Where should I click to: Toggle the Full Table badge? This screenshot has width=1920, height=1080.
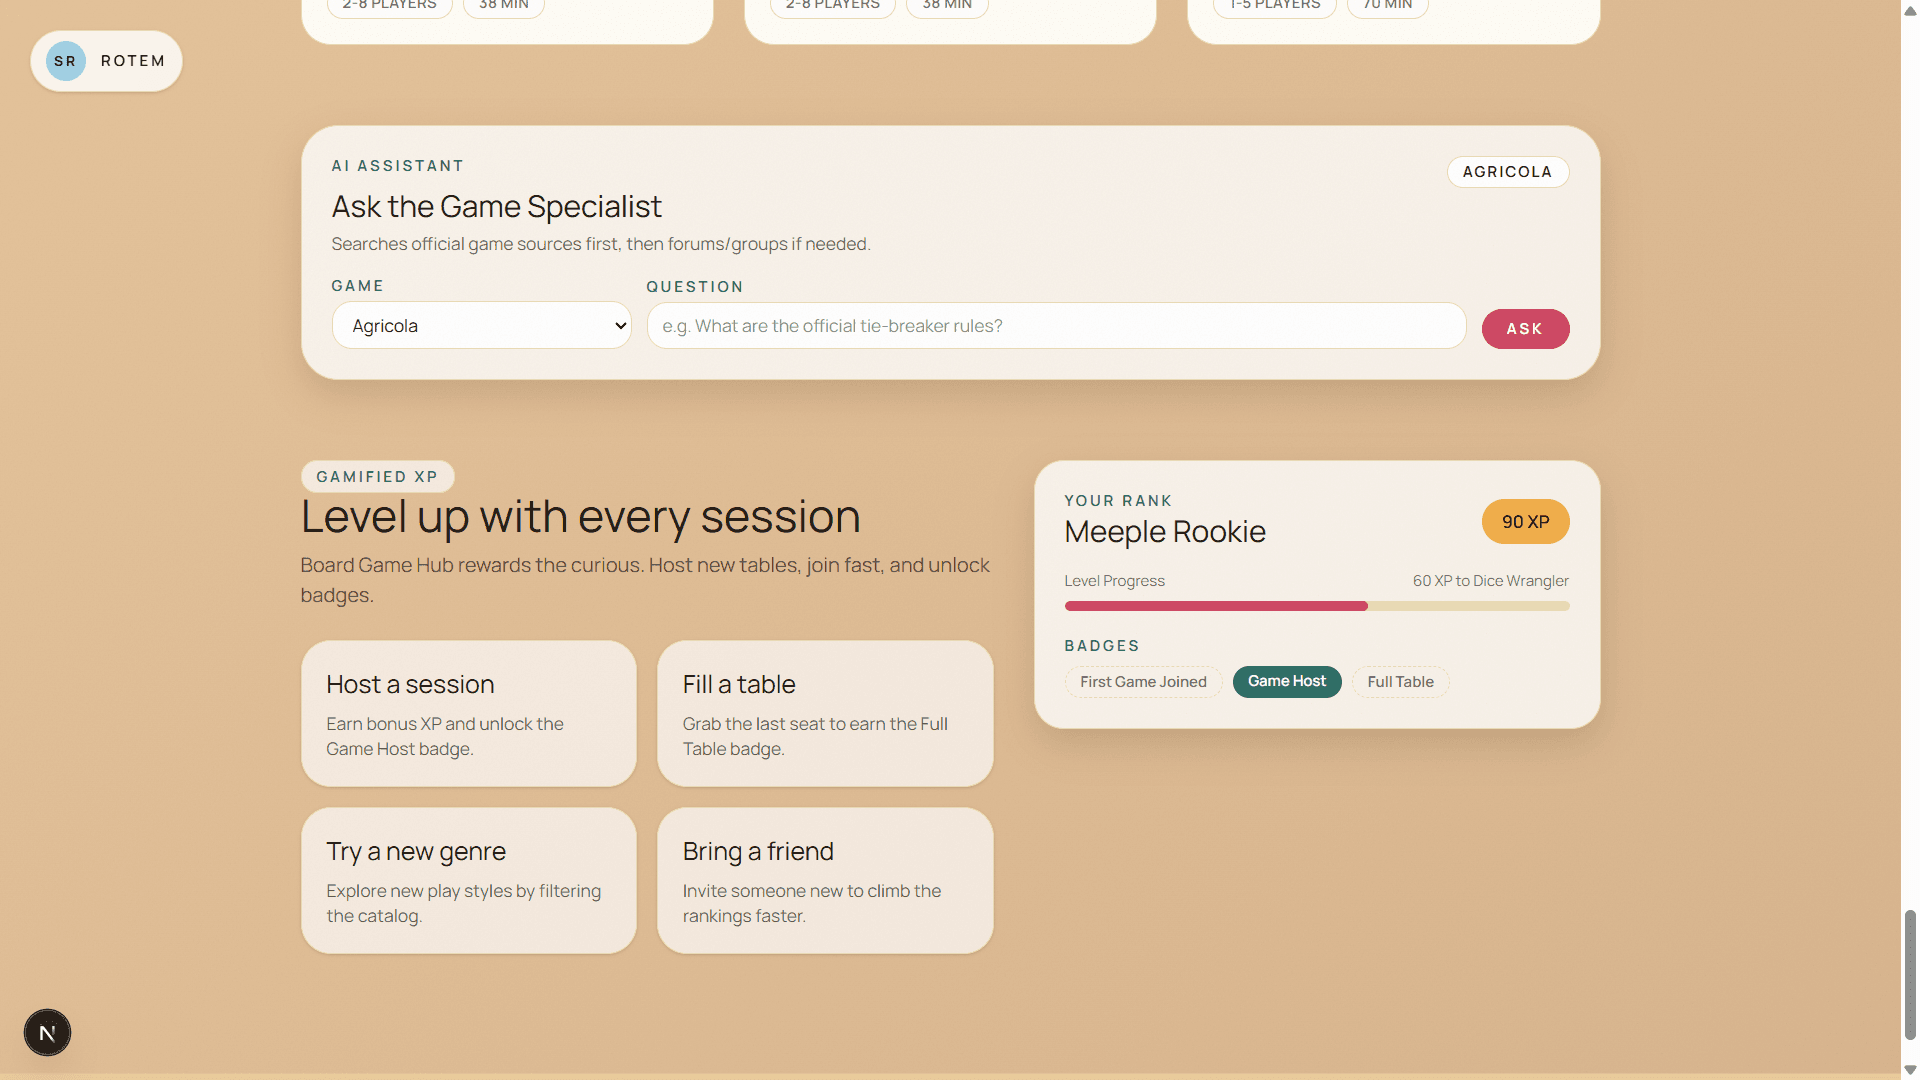coord(1400,681)
